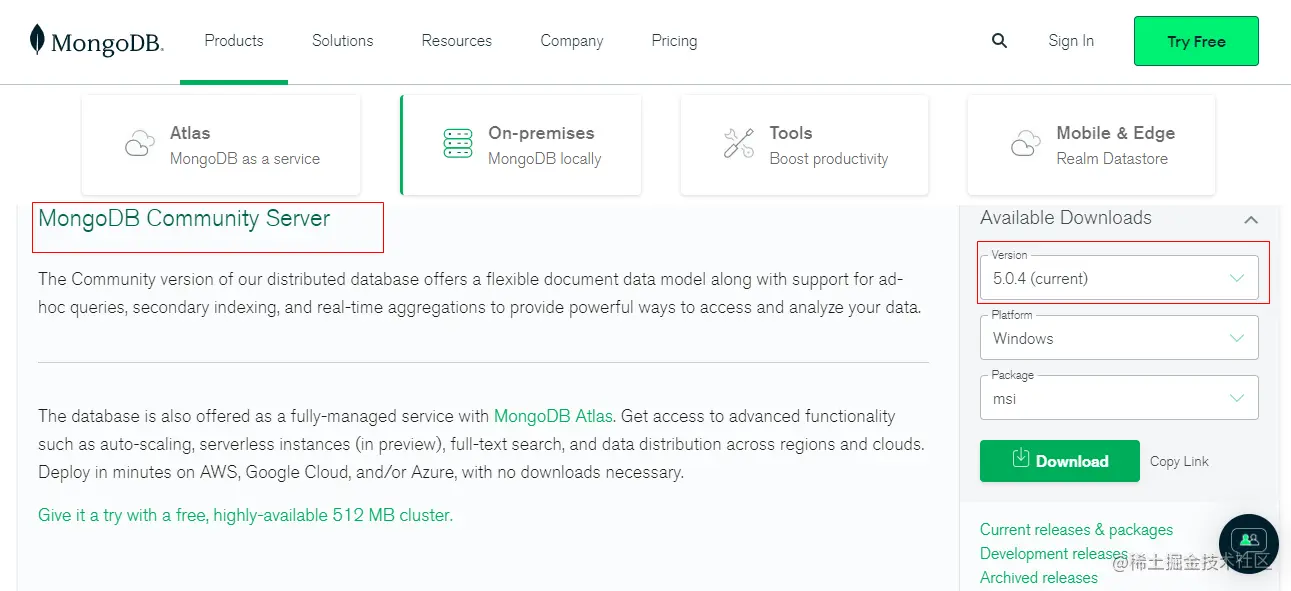This screenshot has height=591, width=1291.
Task: Open the search magnifier icon
Action: click(999, 41)
